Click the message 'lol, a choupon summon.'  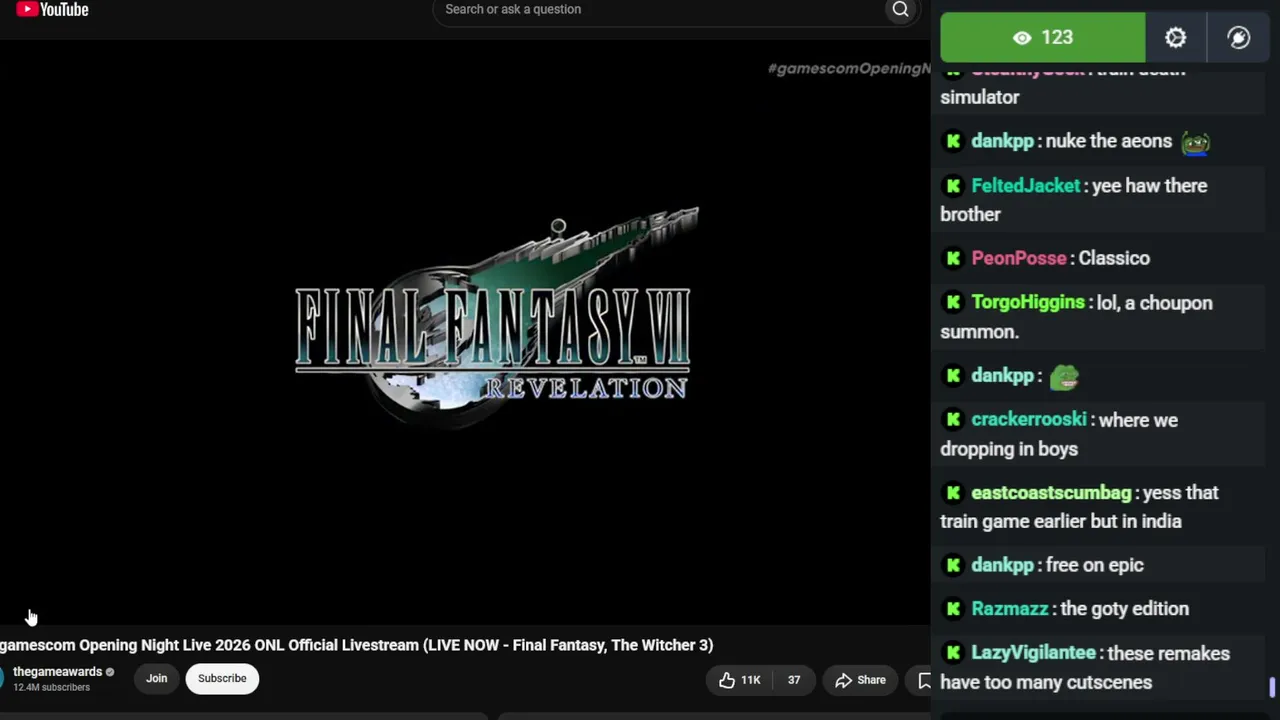pyautogui.click(x=1077, y=317)
